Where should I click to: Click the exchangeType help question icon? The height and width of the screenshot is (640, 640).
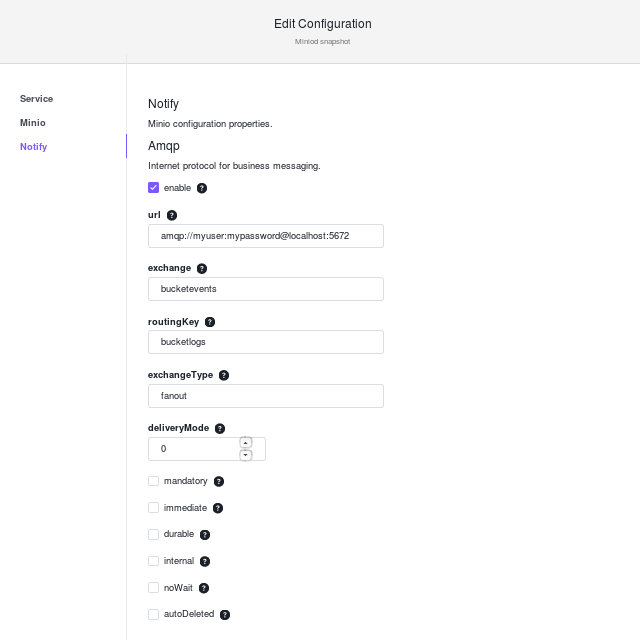click(x=224, y=376)
